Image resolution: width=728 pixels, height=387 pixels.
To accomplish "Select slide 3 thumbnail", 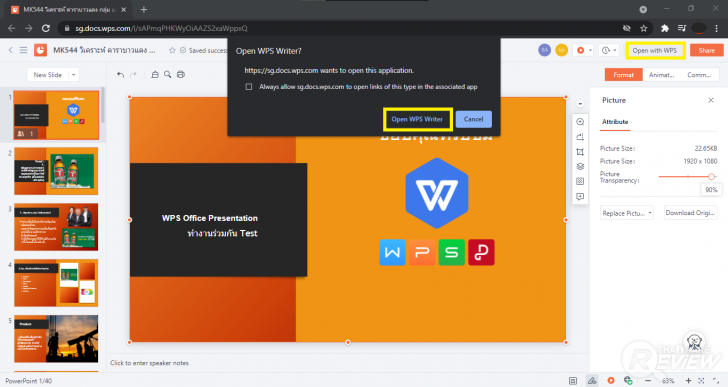I will pos(56,227).
